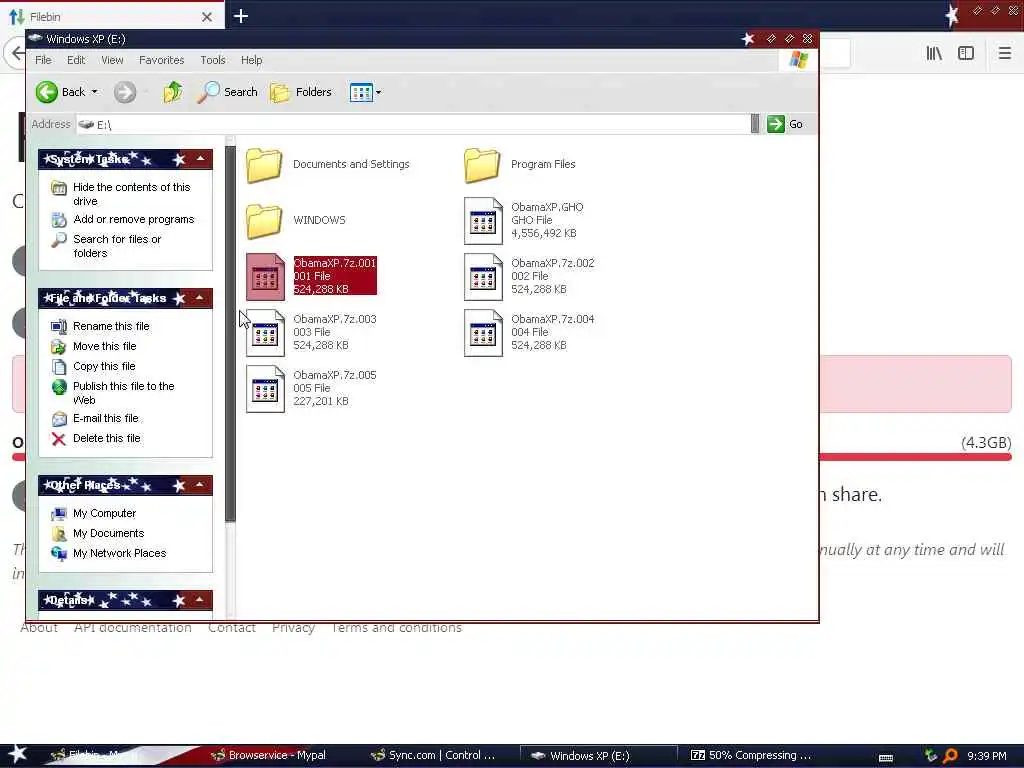Screen dimensions: 1024x768
Task: Open the File menu
Action: click(43, 60)
